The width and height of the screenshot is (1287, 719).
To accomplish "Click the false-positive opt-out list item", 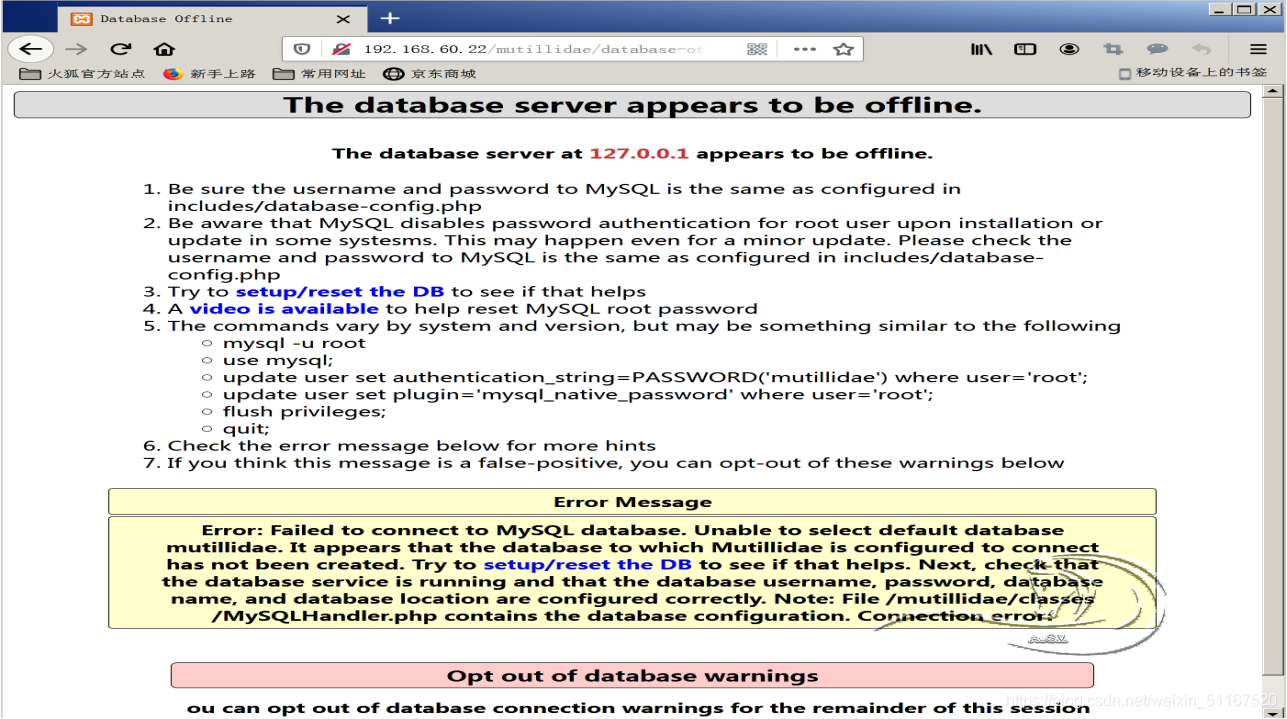I will [616, 463].
